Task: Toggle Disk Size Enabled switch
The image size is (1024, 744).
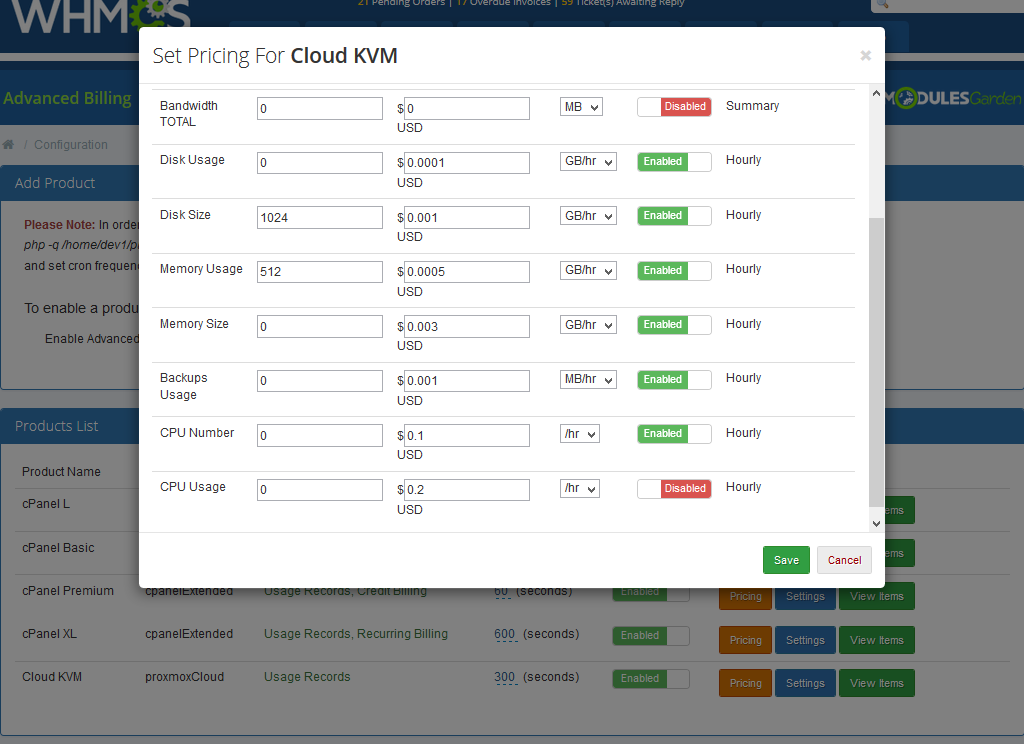Action: pyautogui.click(x=674, y=216)
